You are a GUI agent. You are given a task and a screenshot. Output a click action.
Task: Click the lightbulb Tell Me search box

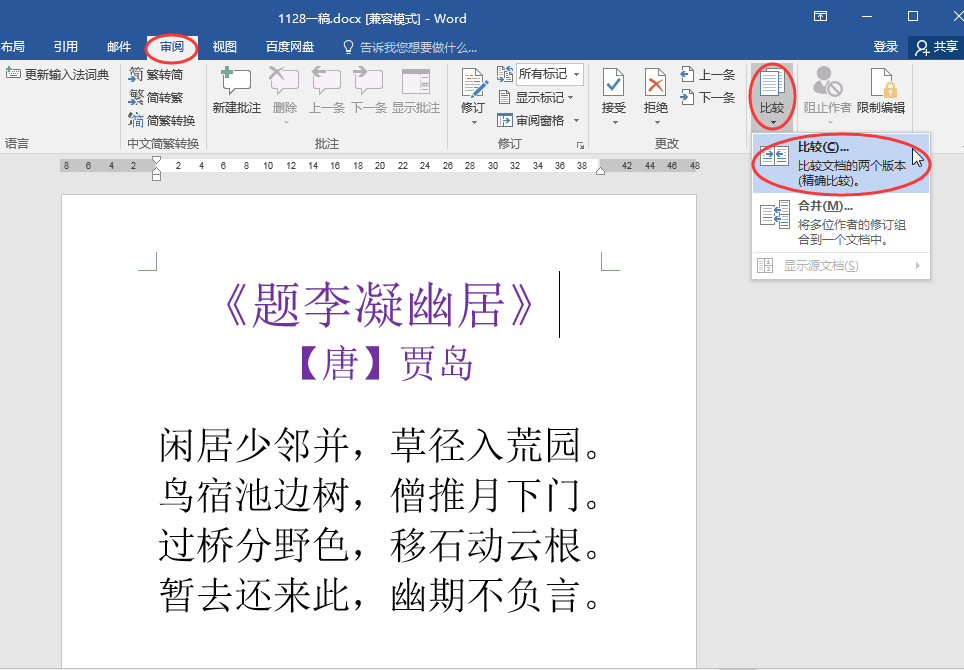409,47
